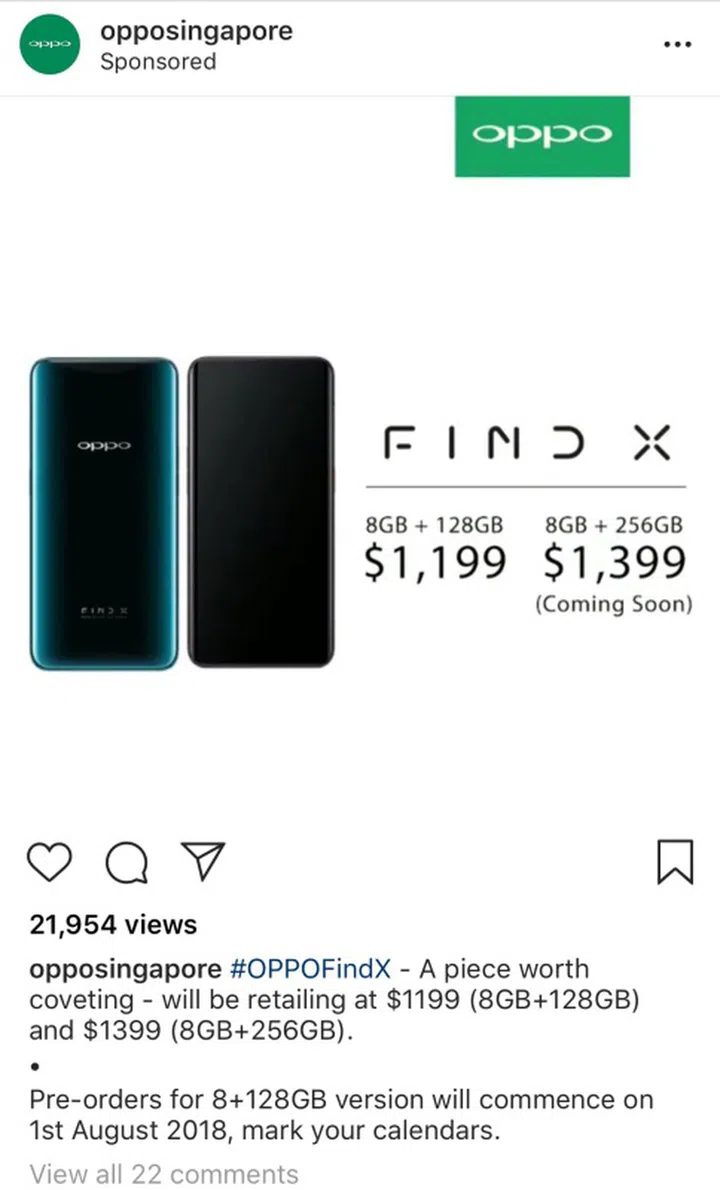Open opposingapore profile avatar
This screenshot has height=1190, width=720.
coord(49,44)
